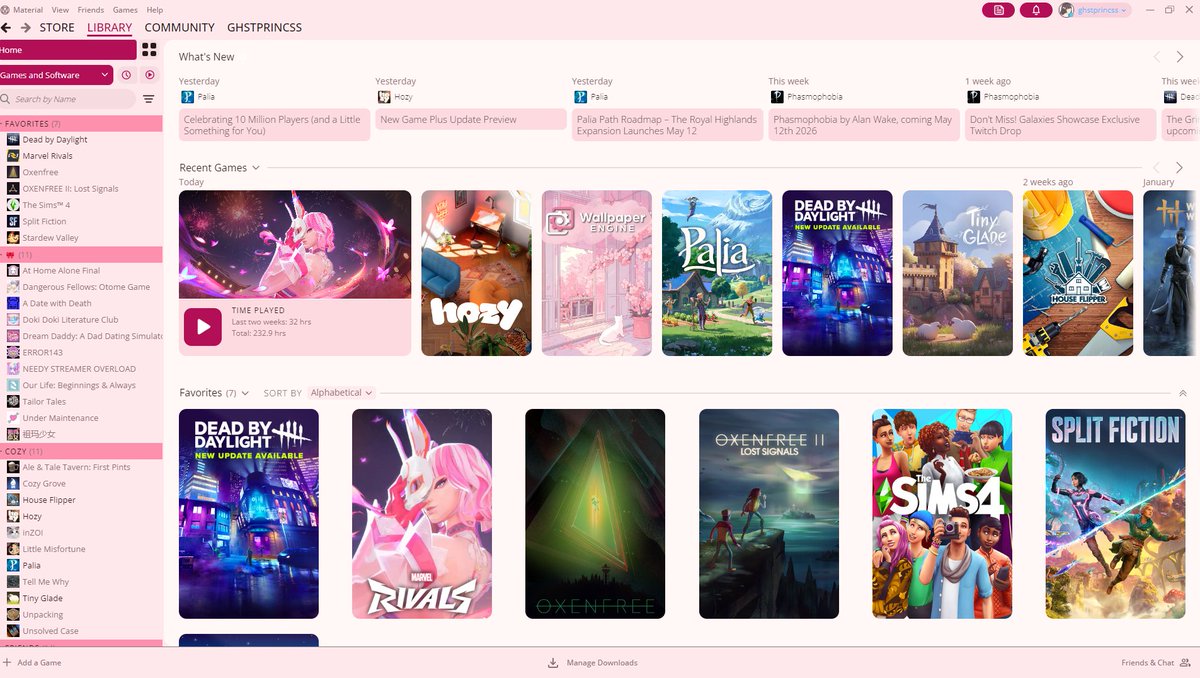1200x678 pixels.
Task: Expand the Recent Games shelf dropdown chevron
Action: (x=256, y=168)
